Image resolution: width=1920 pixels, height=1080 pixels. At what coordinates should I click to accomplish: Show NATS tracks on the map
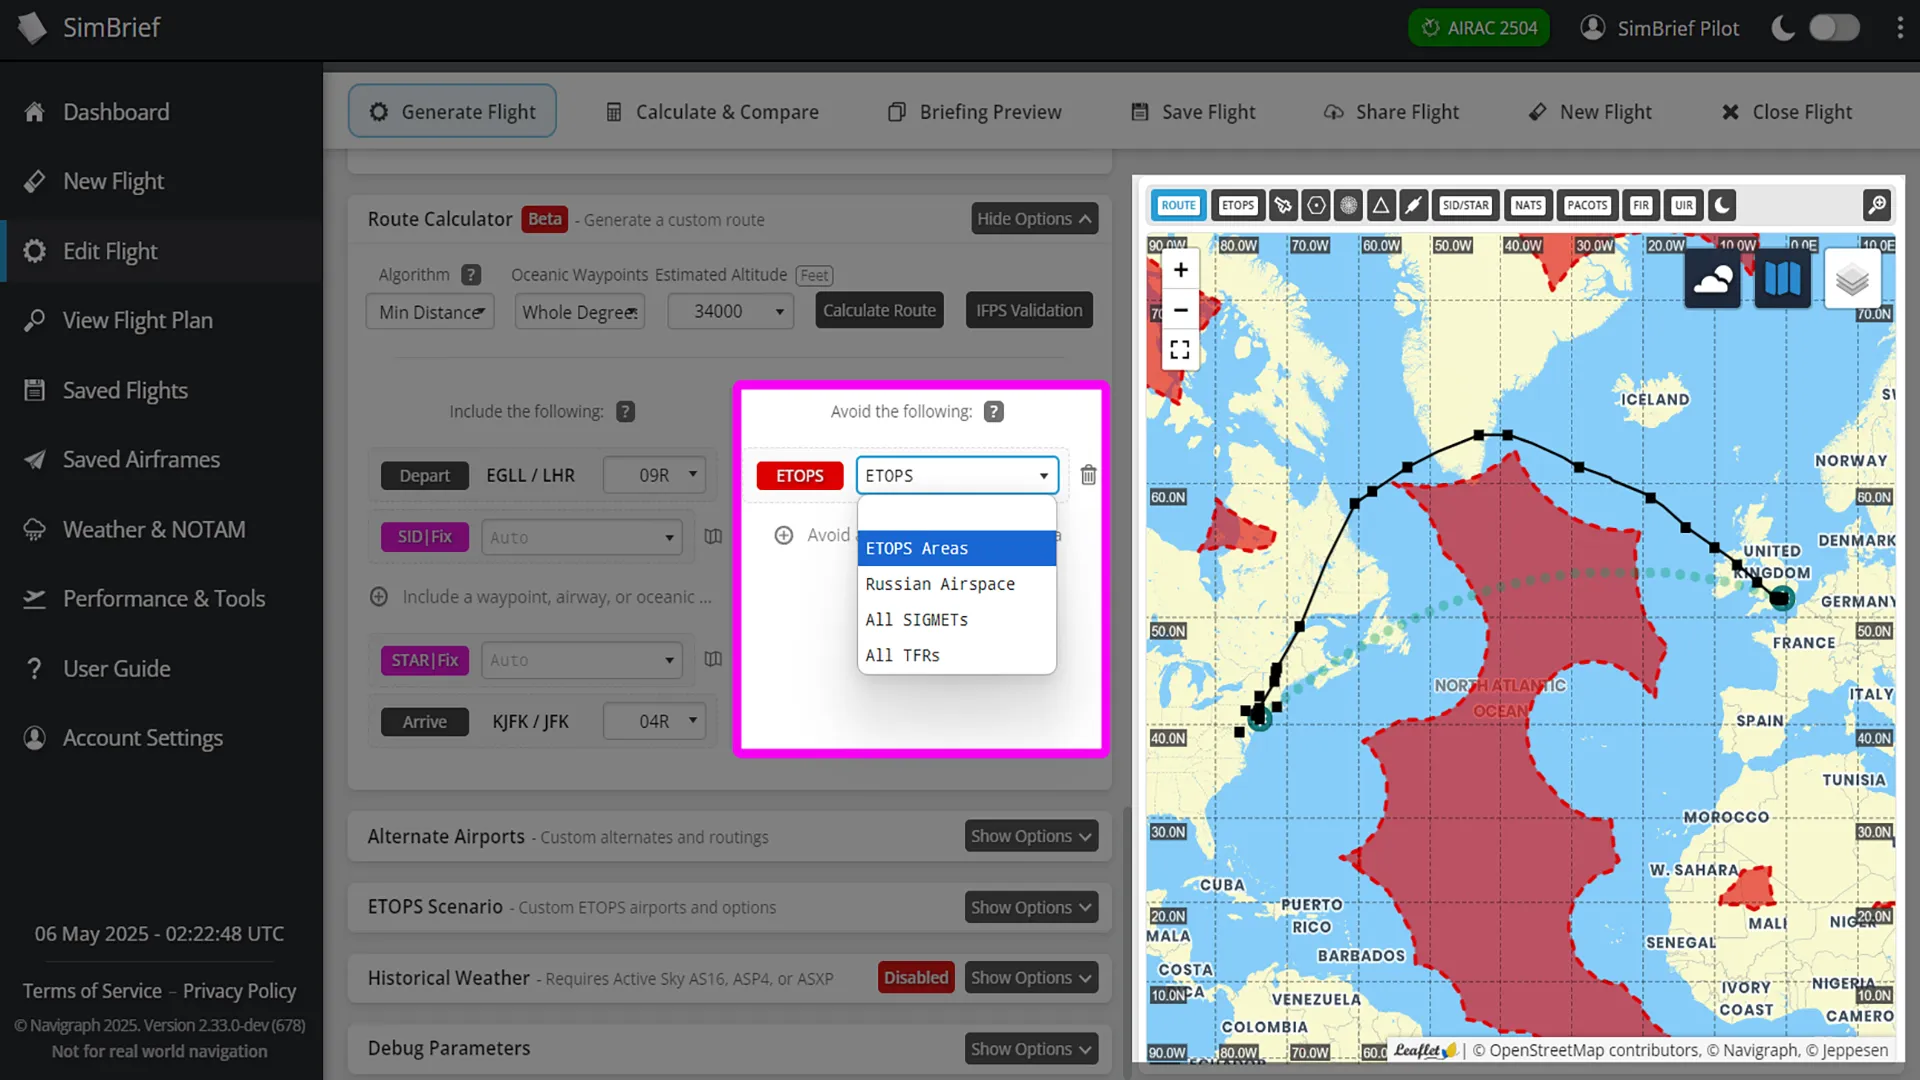pyautogui.click(x=1528, y=205)
